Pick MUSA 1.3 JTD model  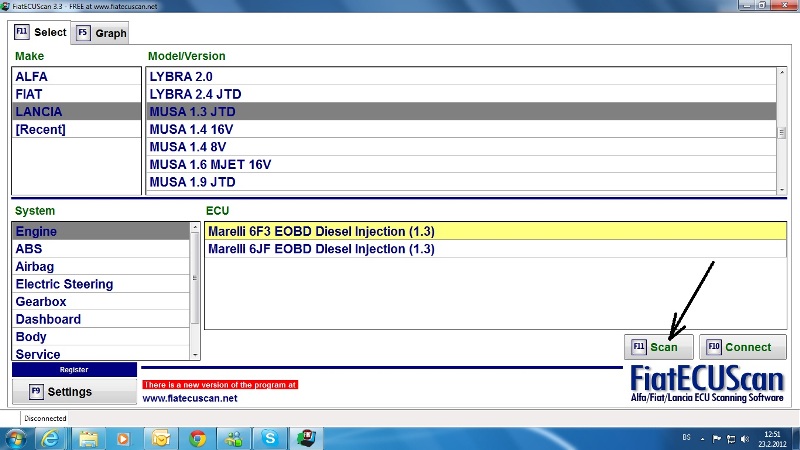coord(461,111)
